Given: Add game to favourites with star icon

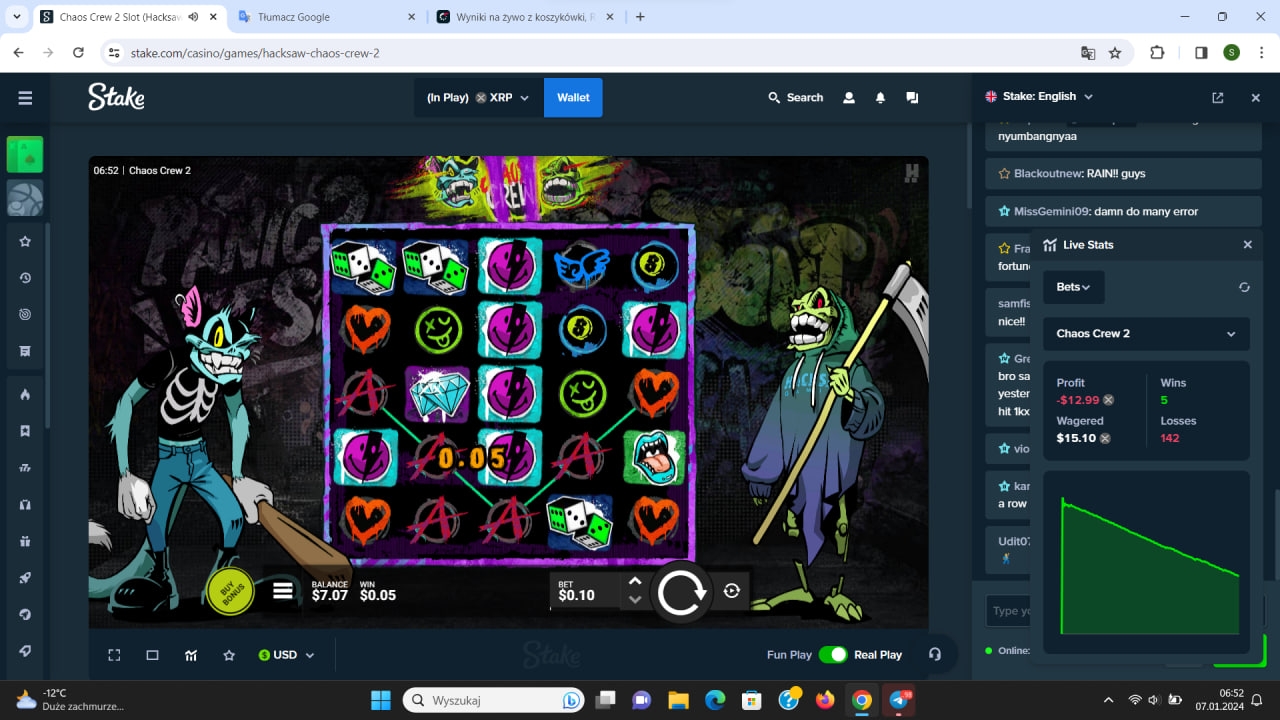Looking at the screenshot, I should coord(229,655).
